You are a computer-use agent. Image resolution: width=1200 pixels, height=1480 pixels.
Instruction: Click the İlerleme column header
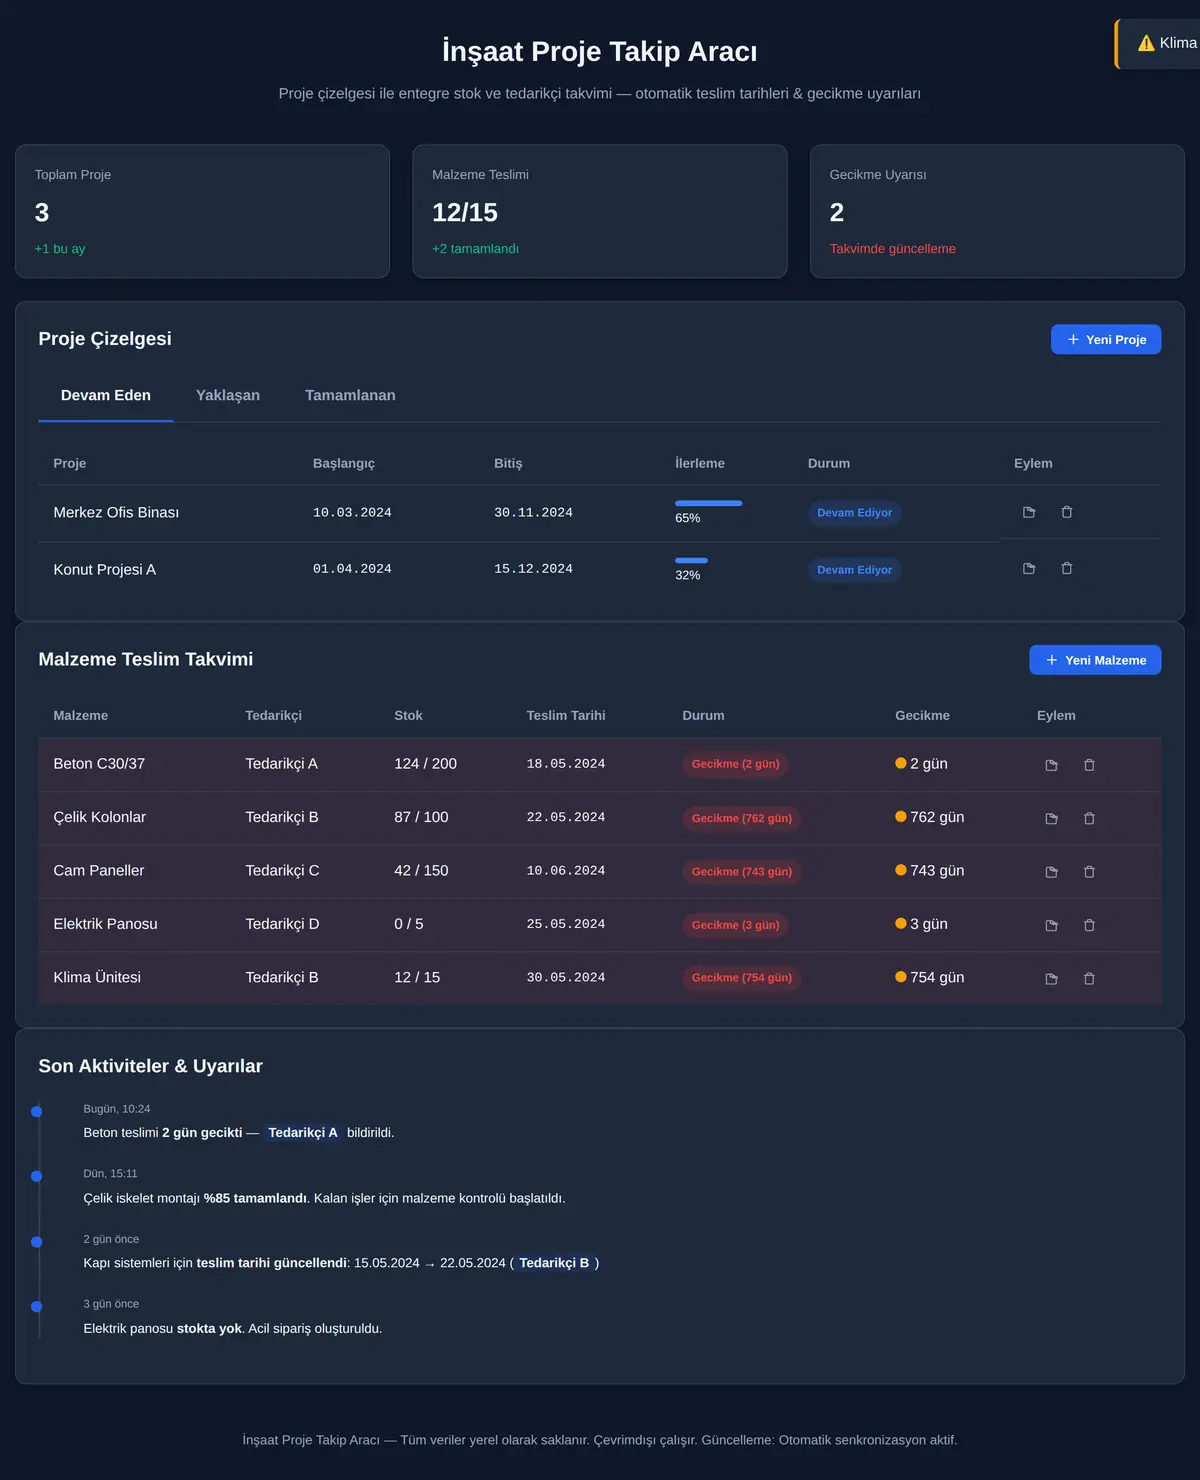click(x=700, y=463)
